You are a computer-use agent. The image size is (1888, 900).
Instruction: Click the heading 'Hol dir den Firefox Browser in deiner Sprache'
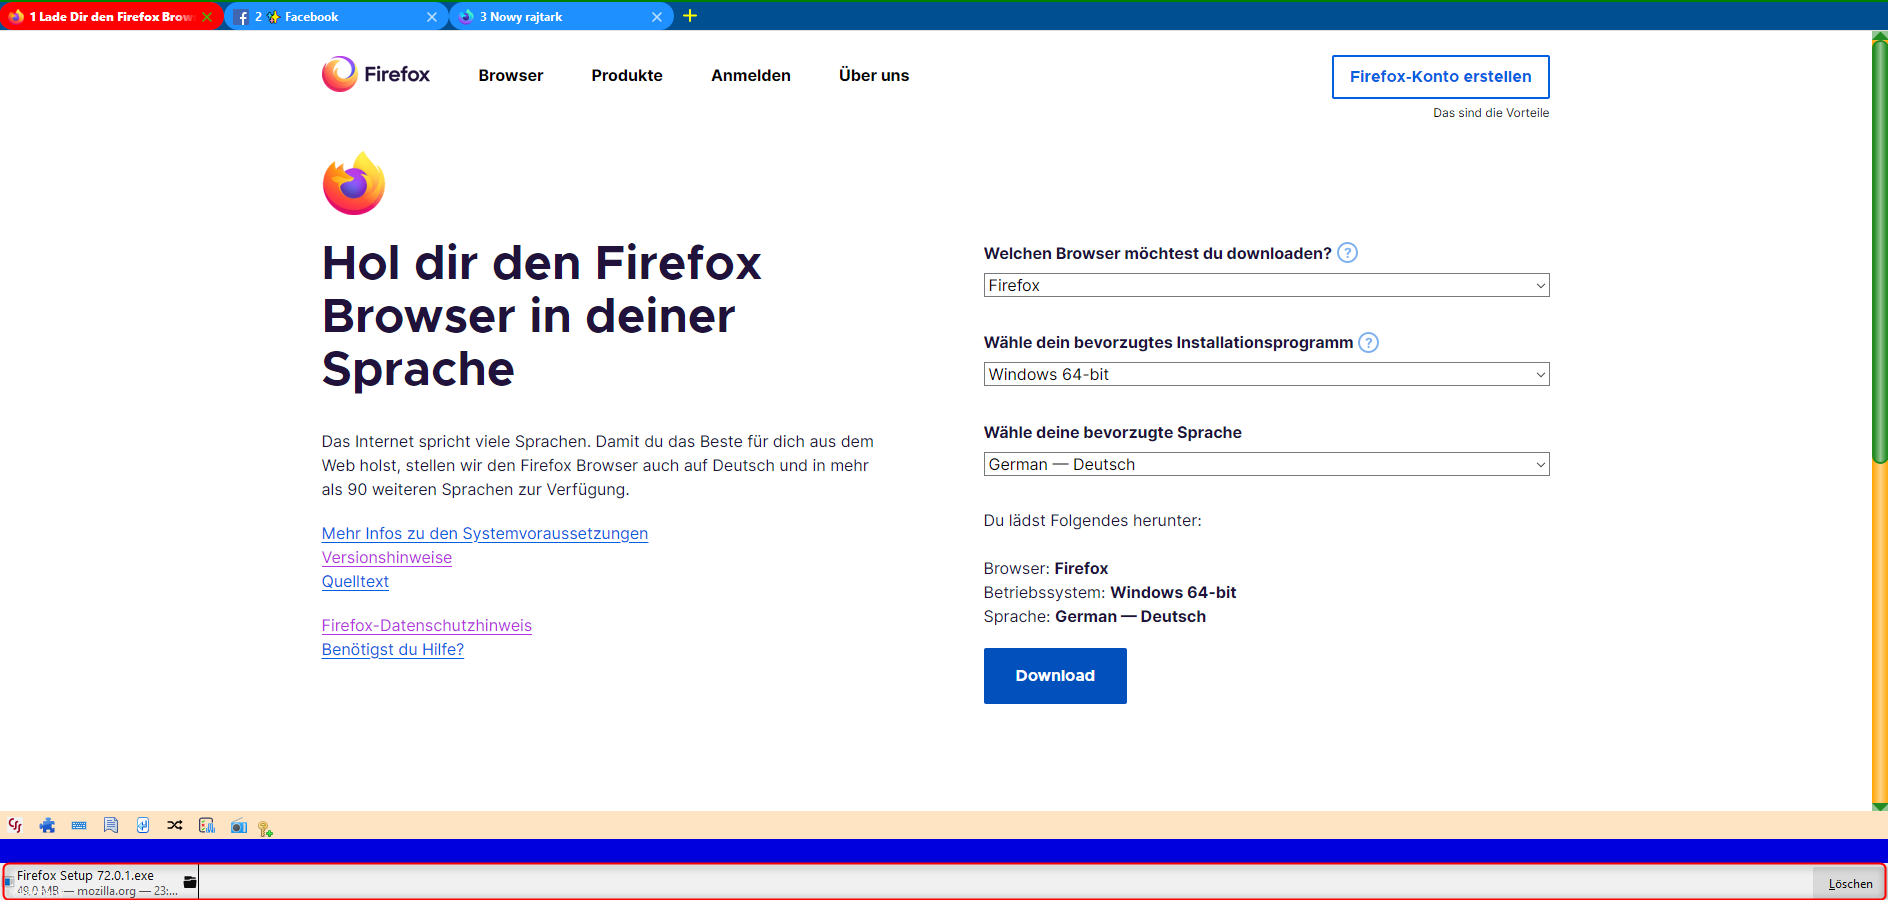(541, 316)
